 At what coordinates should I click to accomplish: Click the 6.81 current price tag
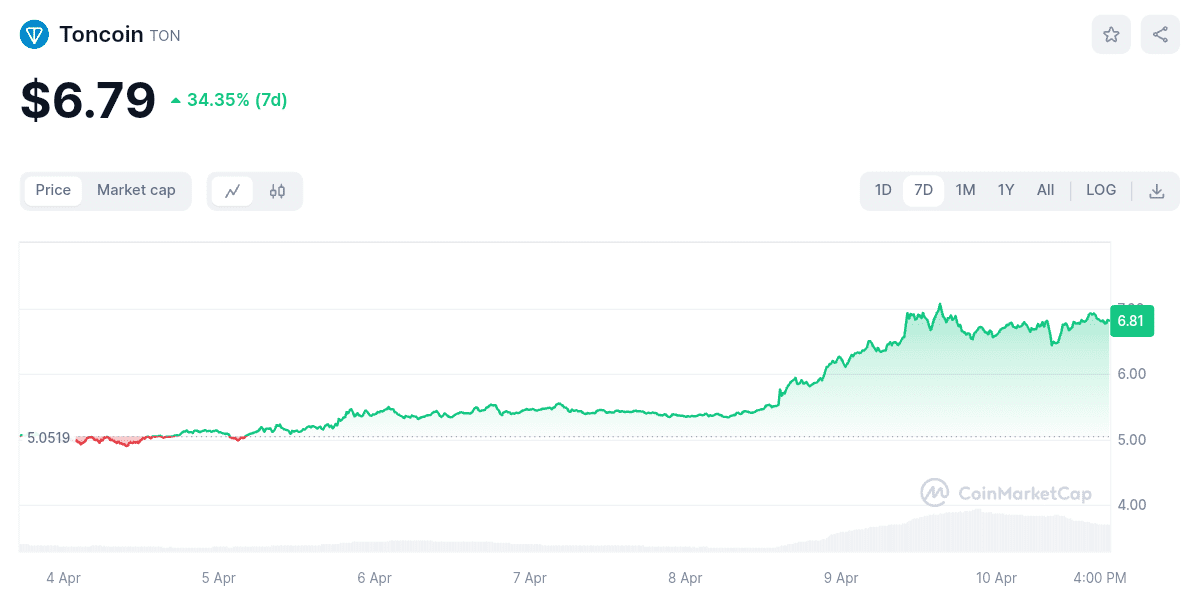click(x=1131, y=321)
